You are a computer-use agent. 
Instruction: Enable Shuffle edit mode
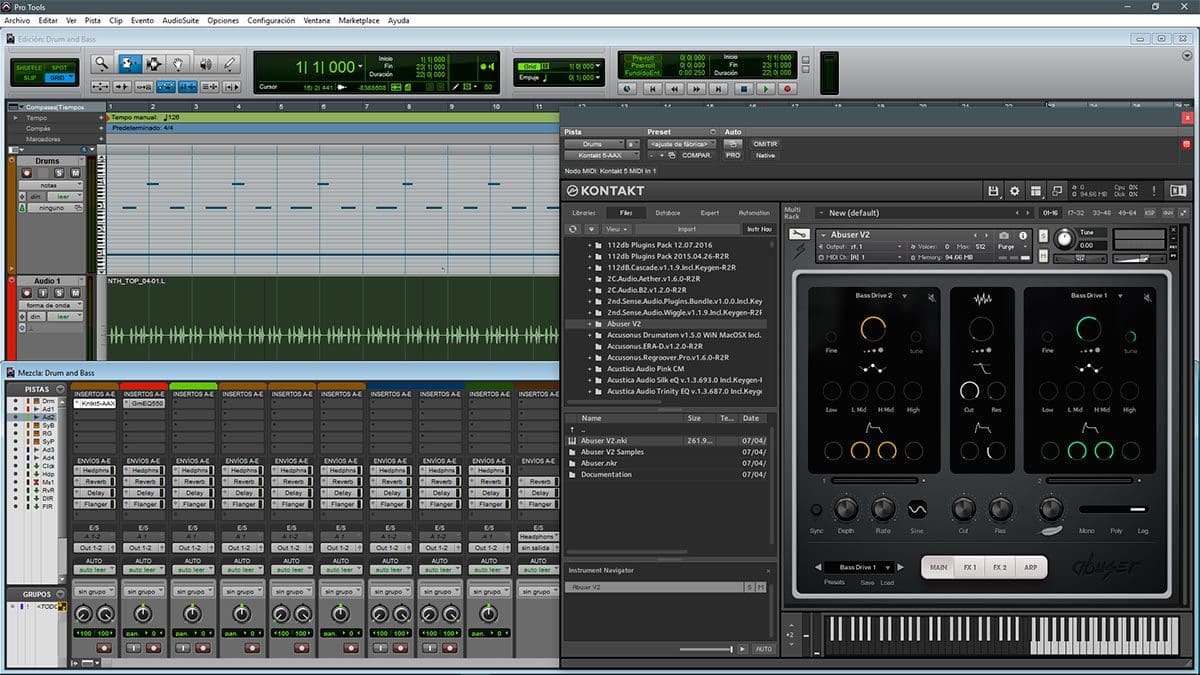pos(30,67)
